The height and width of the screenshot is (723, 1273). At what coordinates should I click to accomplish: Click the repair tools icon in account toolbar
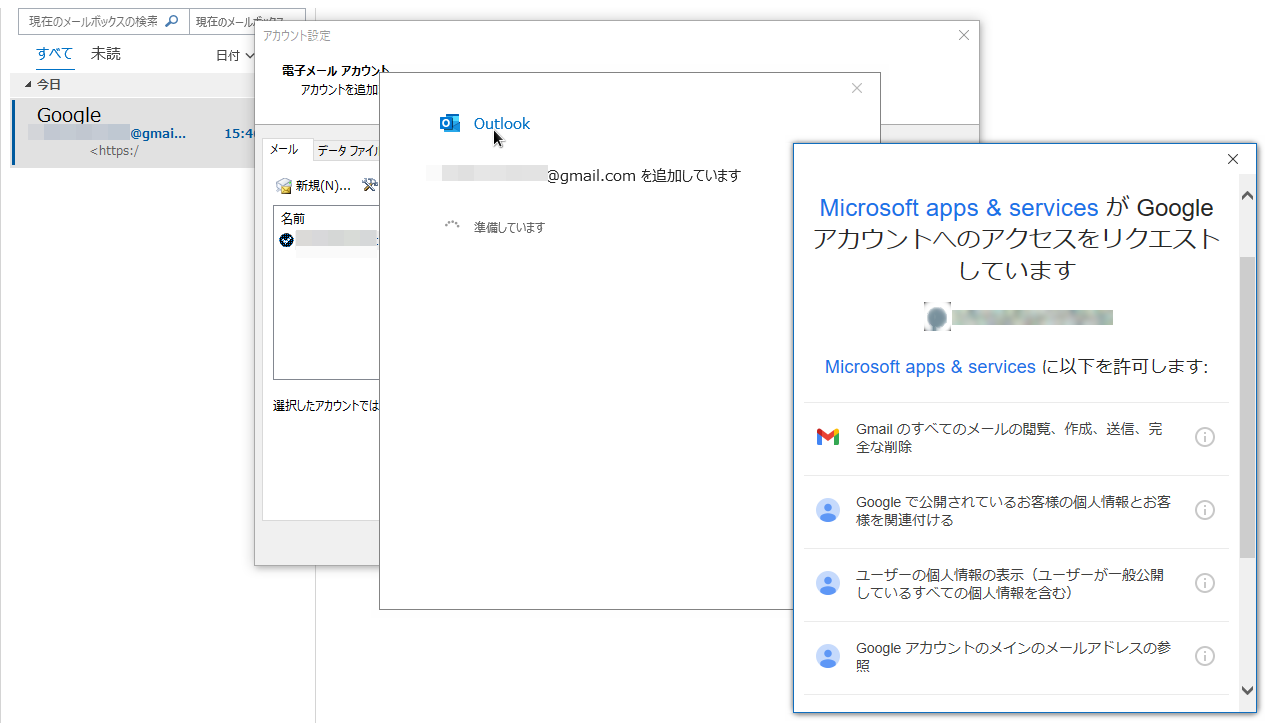point(369,185)
